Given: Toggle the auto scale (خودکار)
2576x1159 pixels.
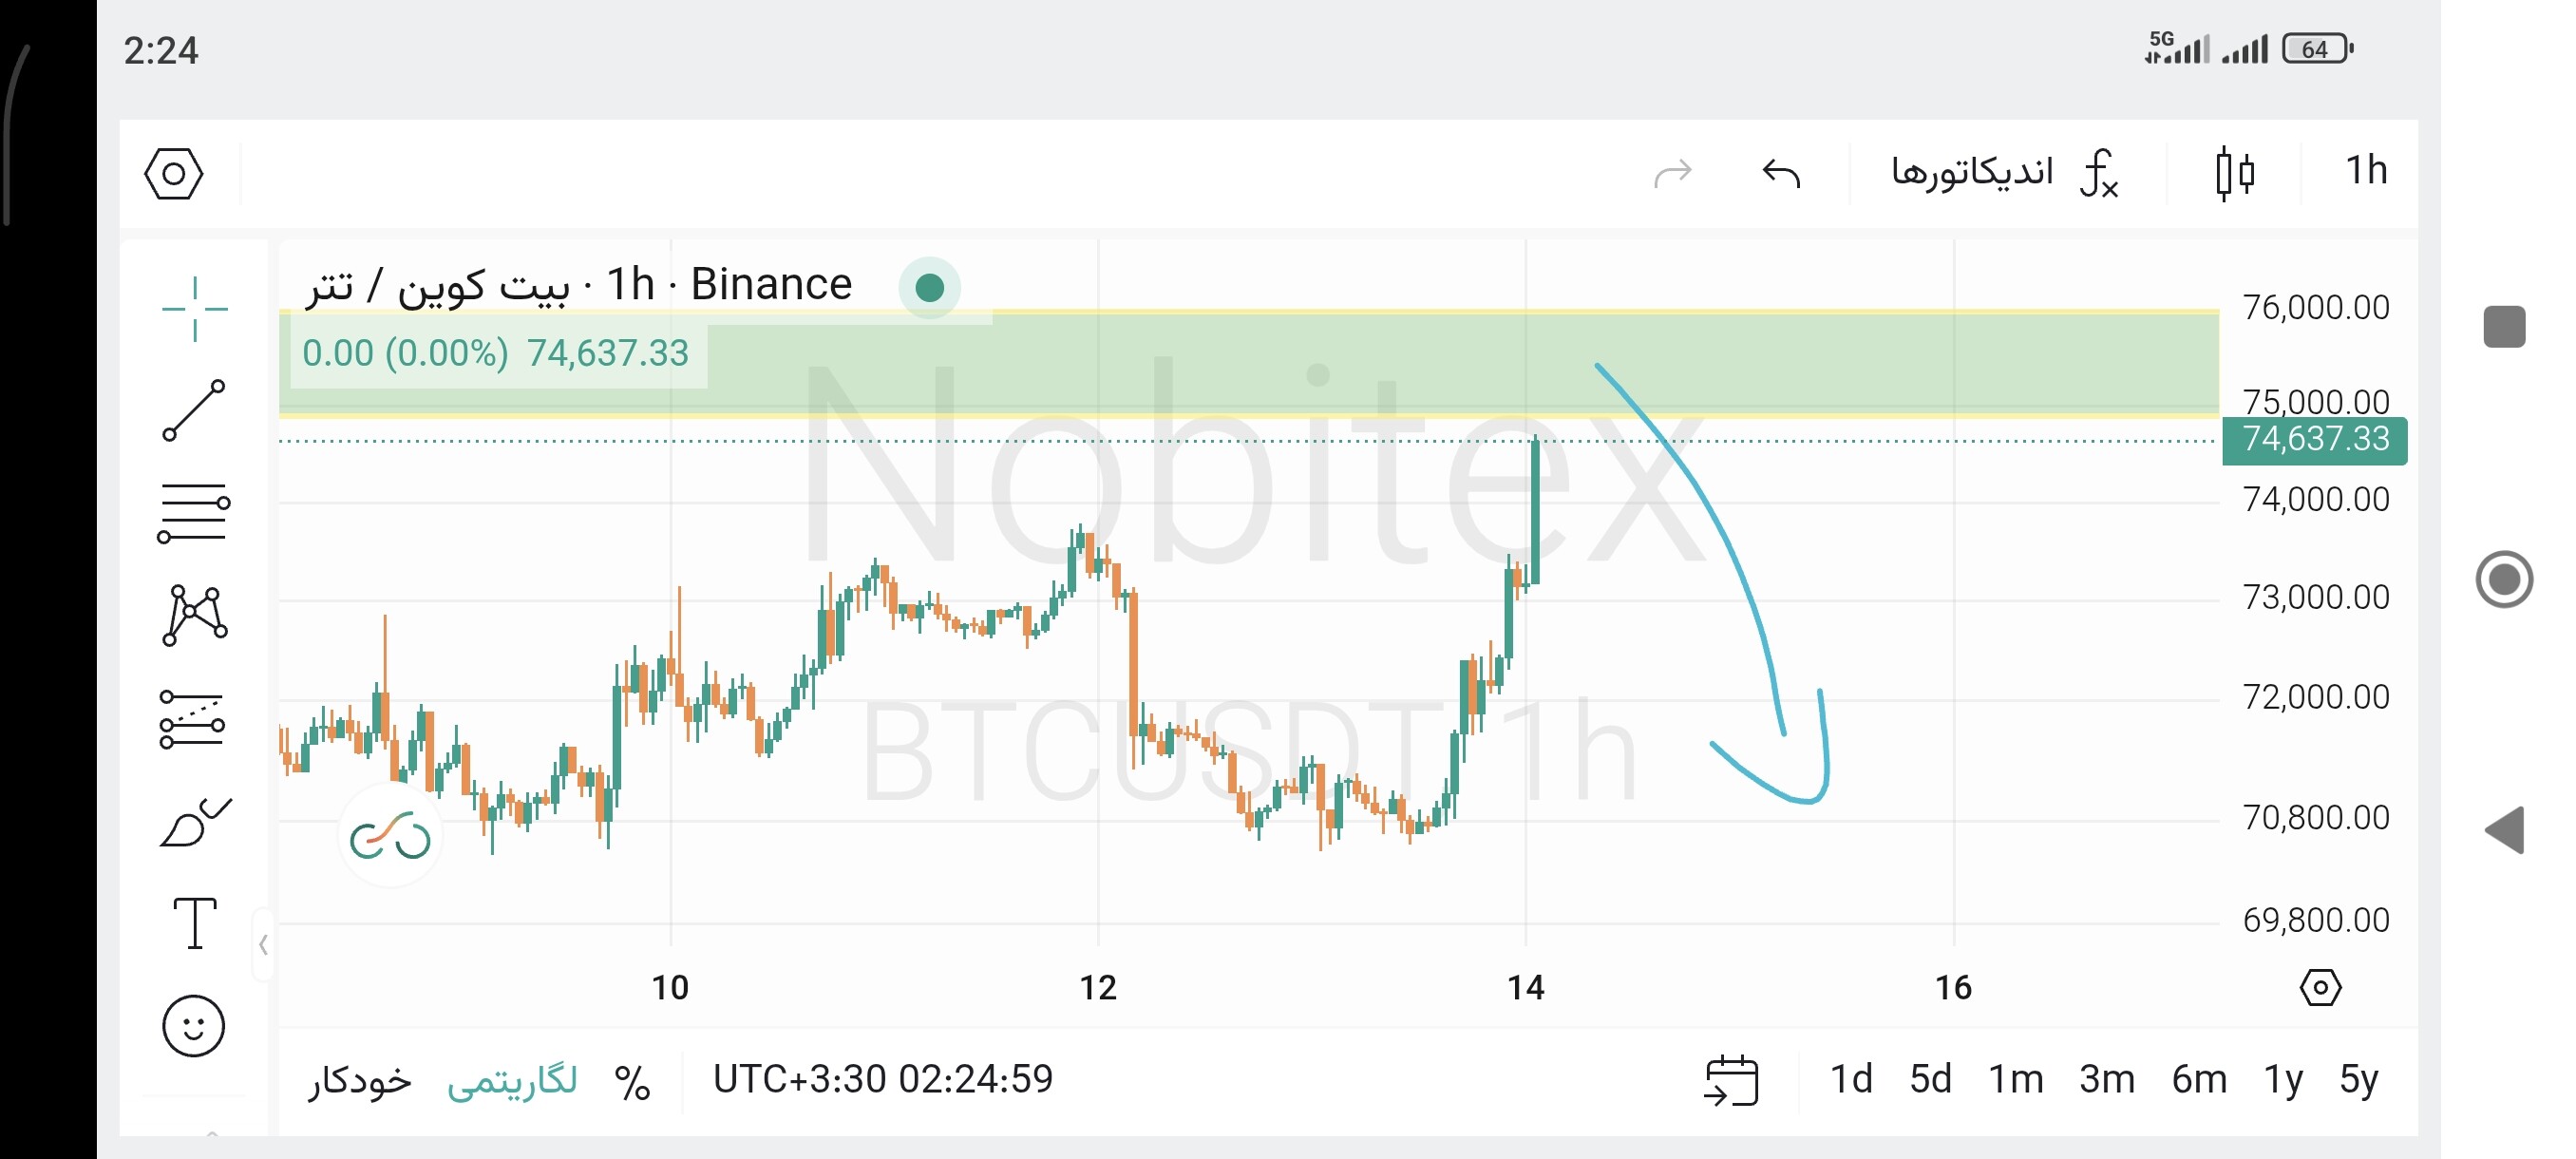Looking at the screenshot, I should [x=360, y=1080].
